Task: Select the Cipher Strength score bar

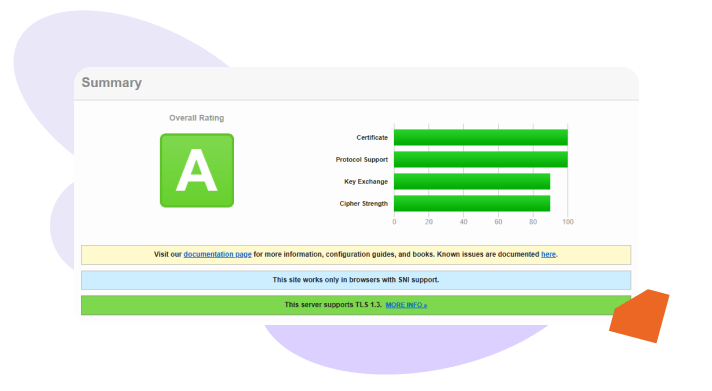Action: pyautogui.click(x=472, y=203)
